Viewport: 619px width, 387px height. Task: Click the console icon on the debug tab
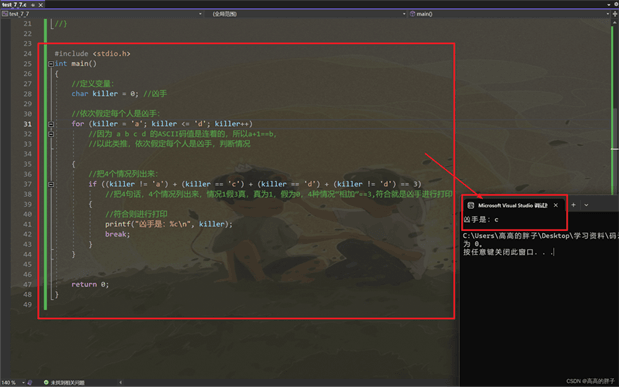click(x=471, y=205)
